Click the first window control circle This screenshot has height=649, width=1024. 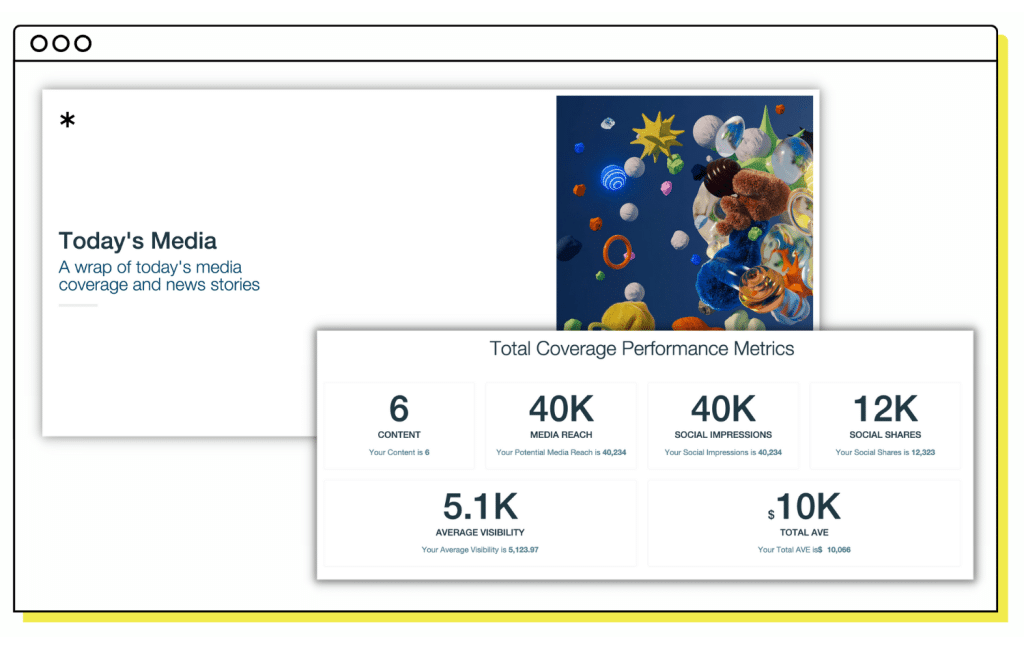coord(39,43)
